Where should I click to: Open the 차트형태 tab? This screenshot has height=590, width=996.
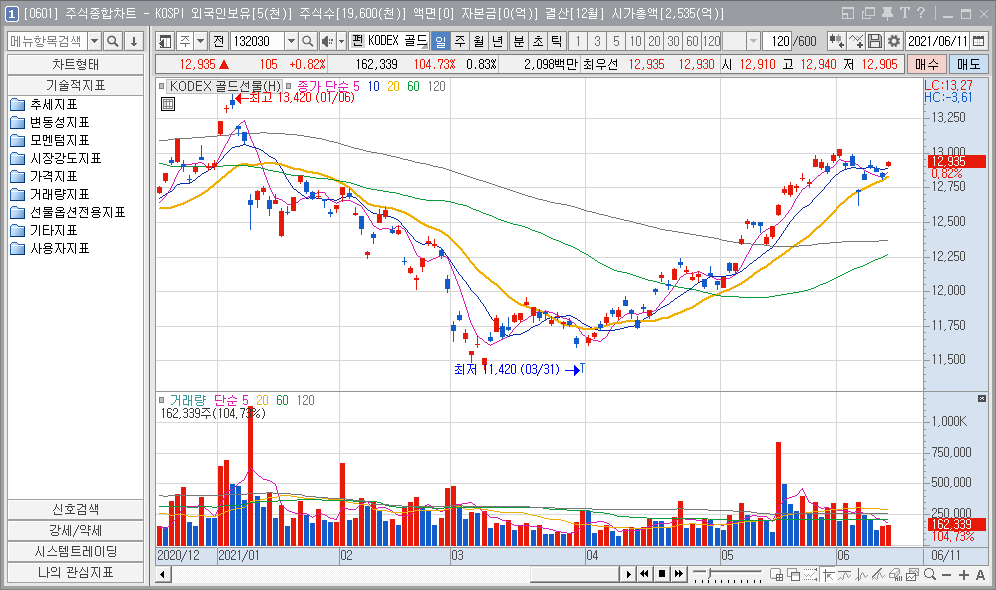[x=76, y=65]
